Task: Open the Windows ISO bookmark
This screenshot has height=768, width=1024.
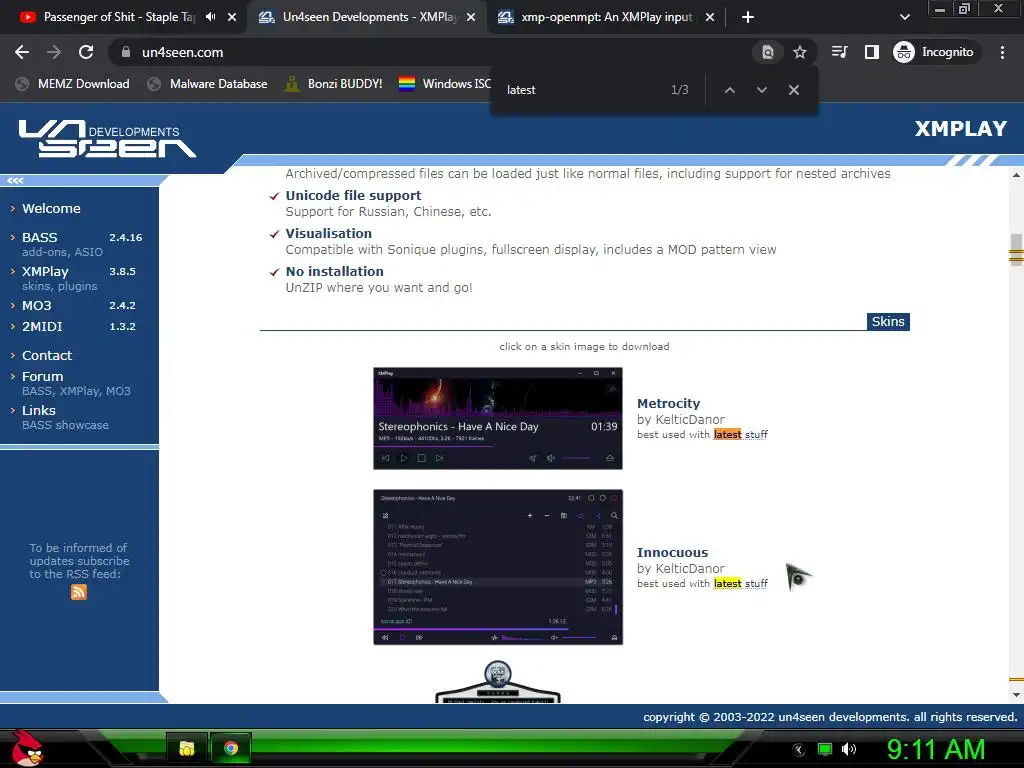Action: [445, 84]
